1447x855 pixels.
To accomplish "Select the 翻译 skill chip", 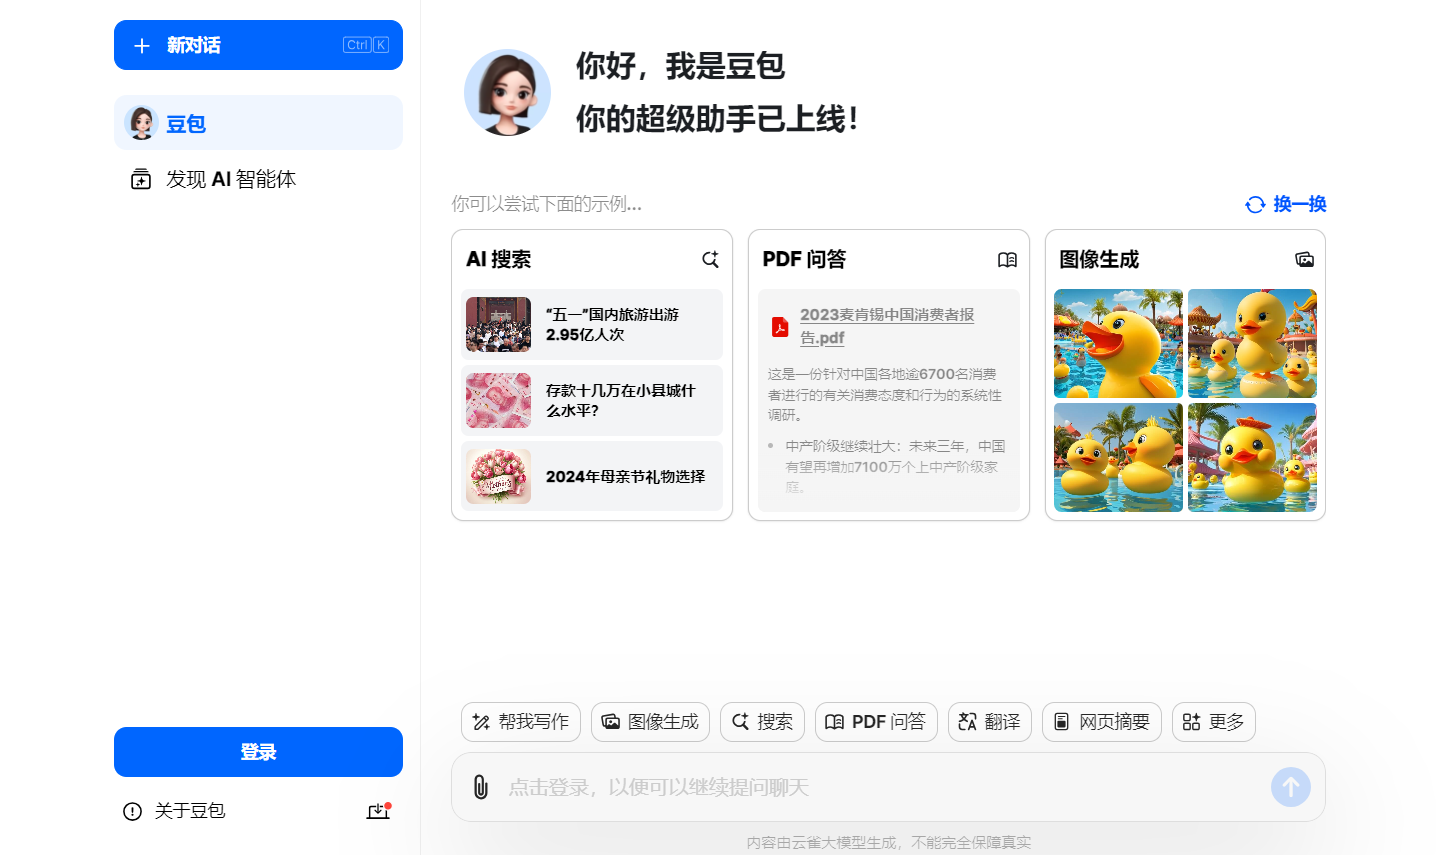I will (x=989, y=721).
